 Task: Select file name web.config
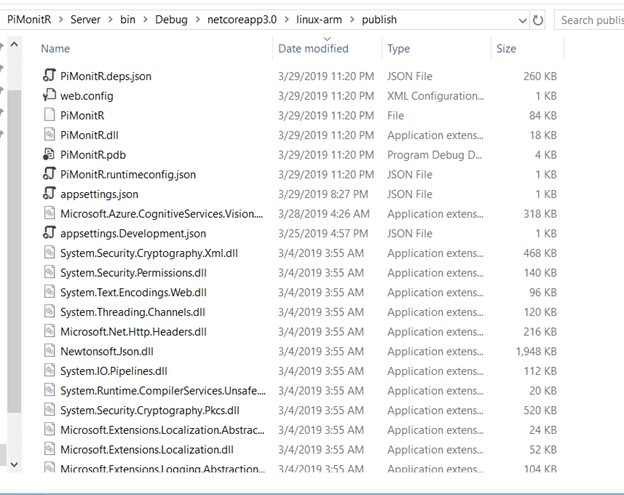pos(87,96)
